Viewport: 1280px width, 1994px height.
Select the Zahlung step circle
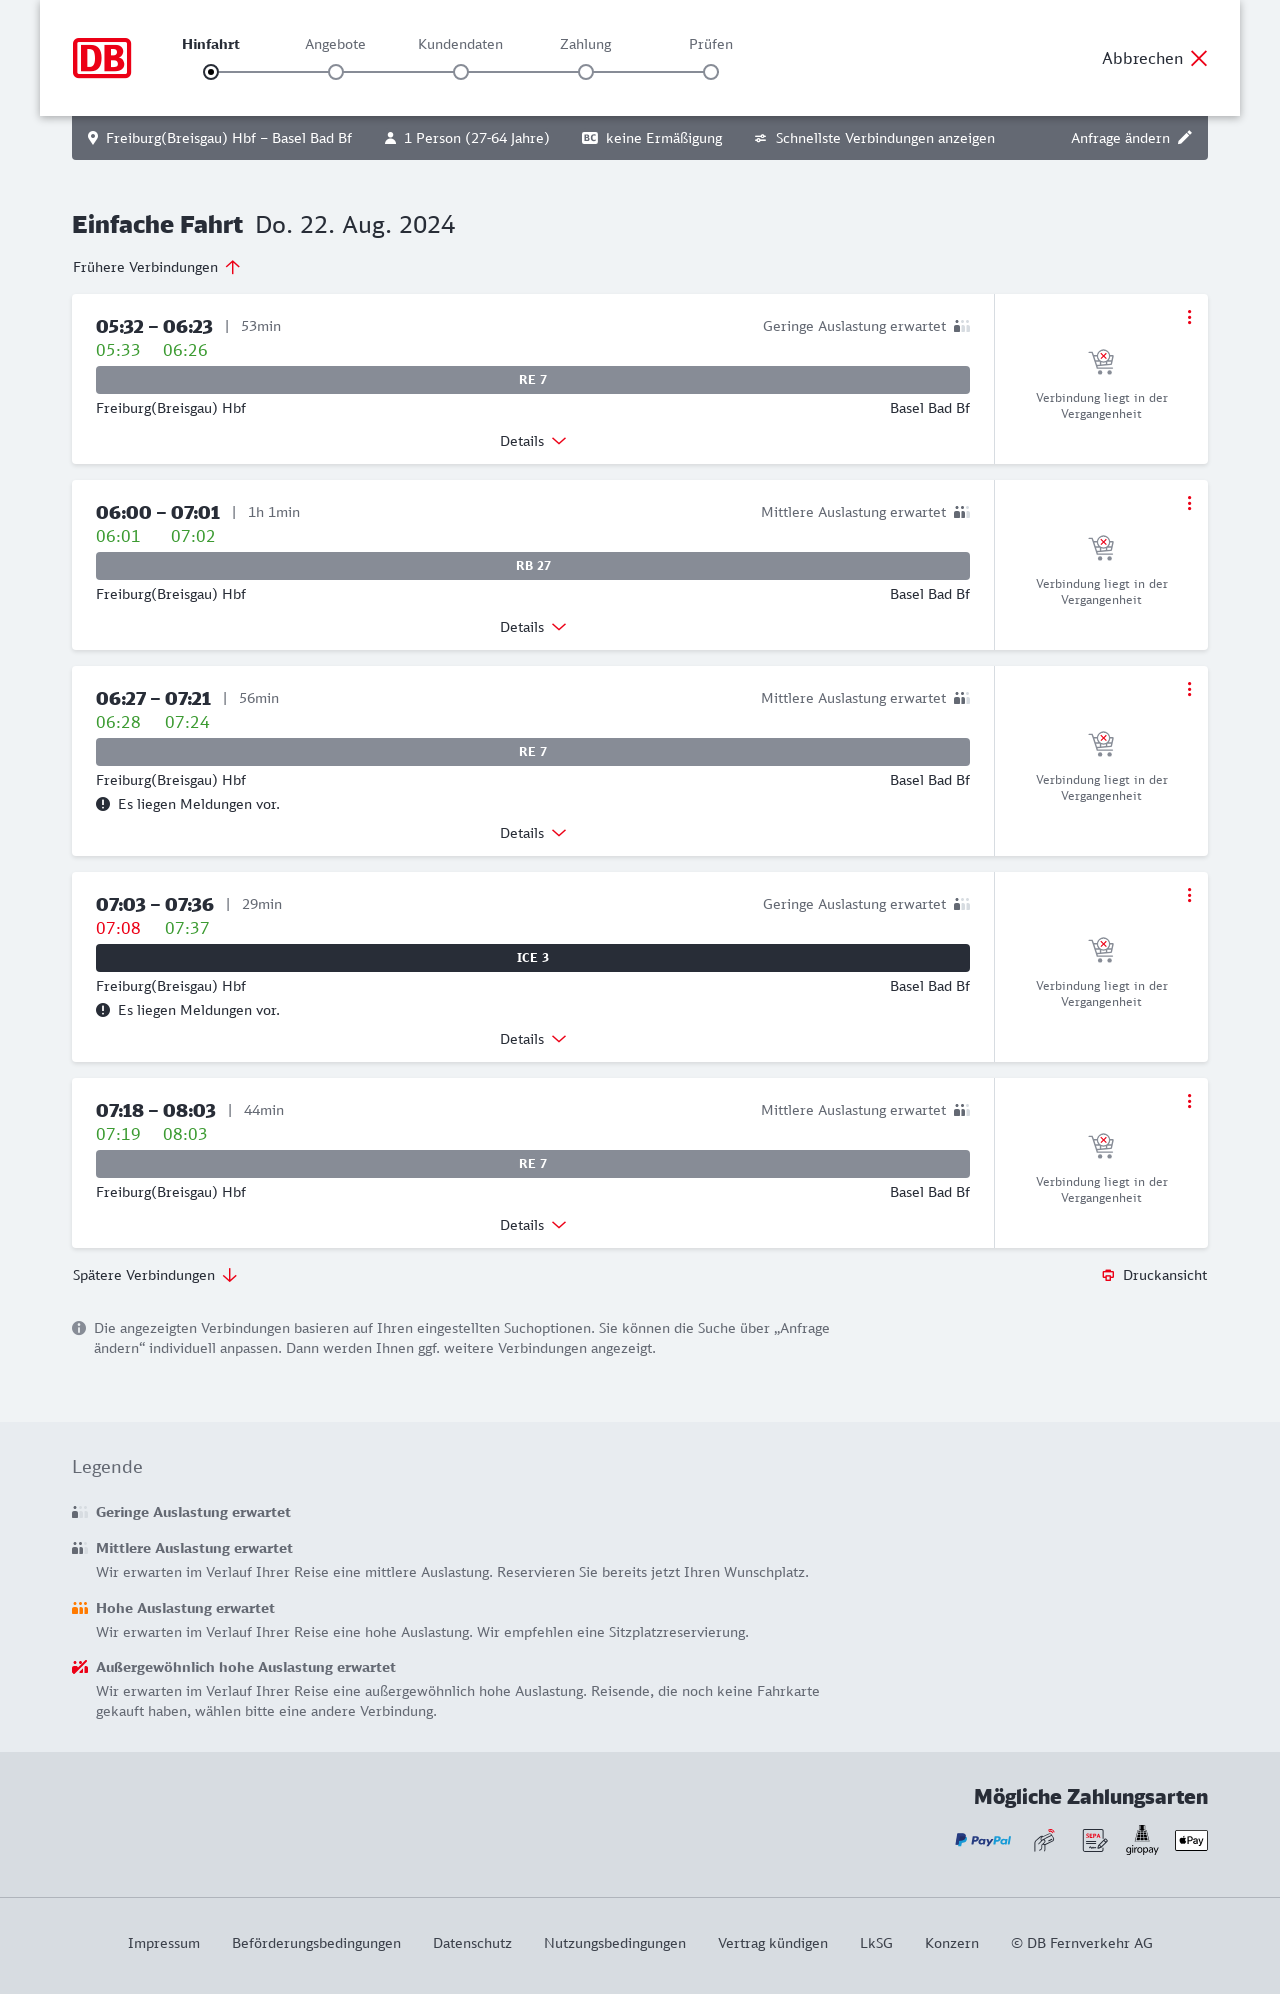coord(586,72)
